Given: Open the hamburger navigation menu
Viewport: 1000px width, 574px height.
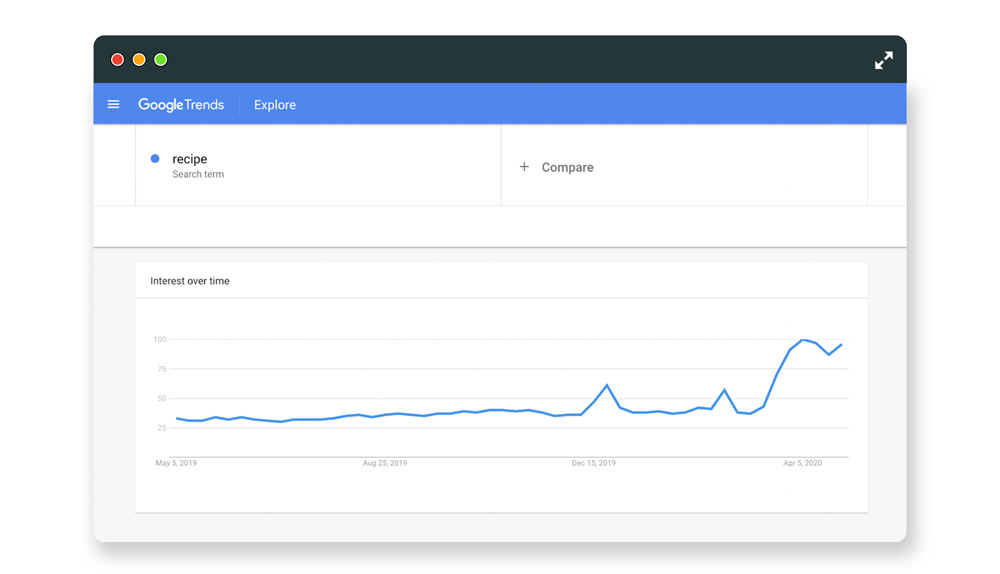Looking at the screenshot, I should coord(113,104).
